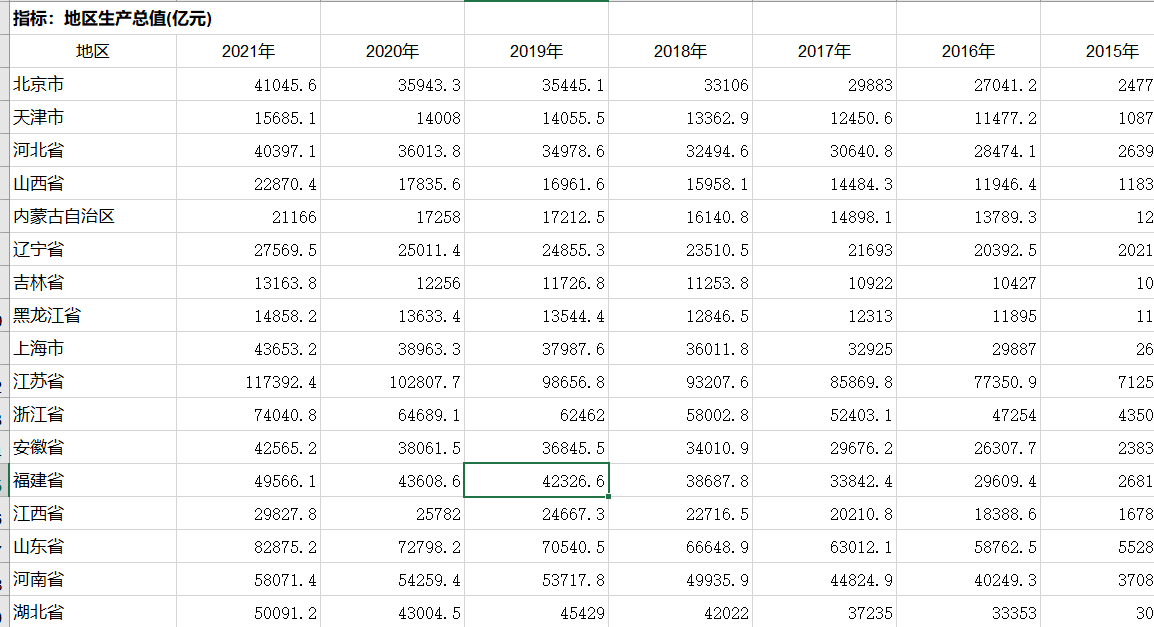This screenshot has height=627, width=1154.
Task: Select Zhejiang 2017 value 52403.1
Action: [x=824, y=414]
